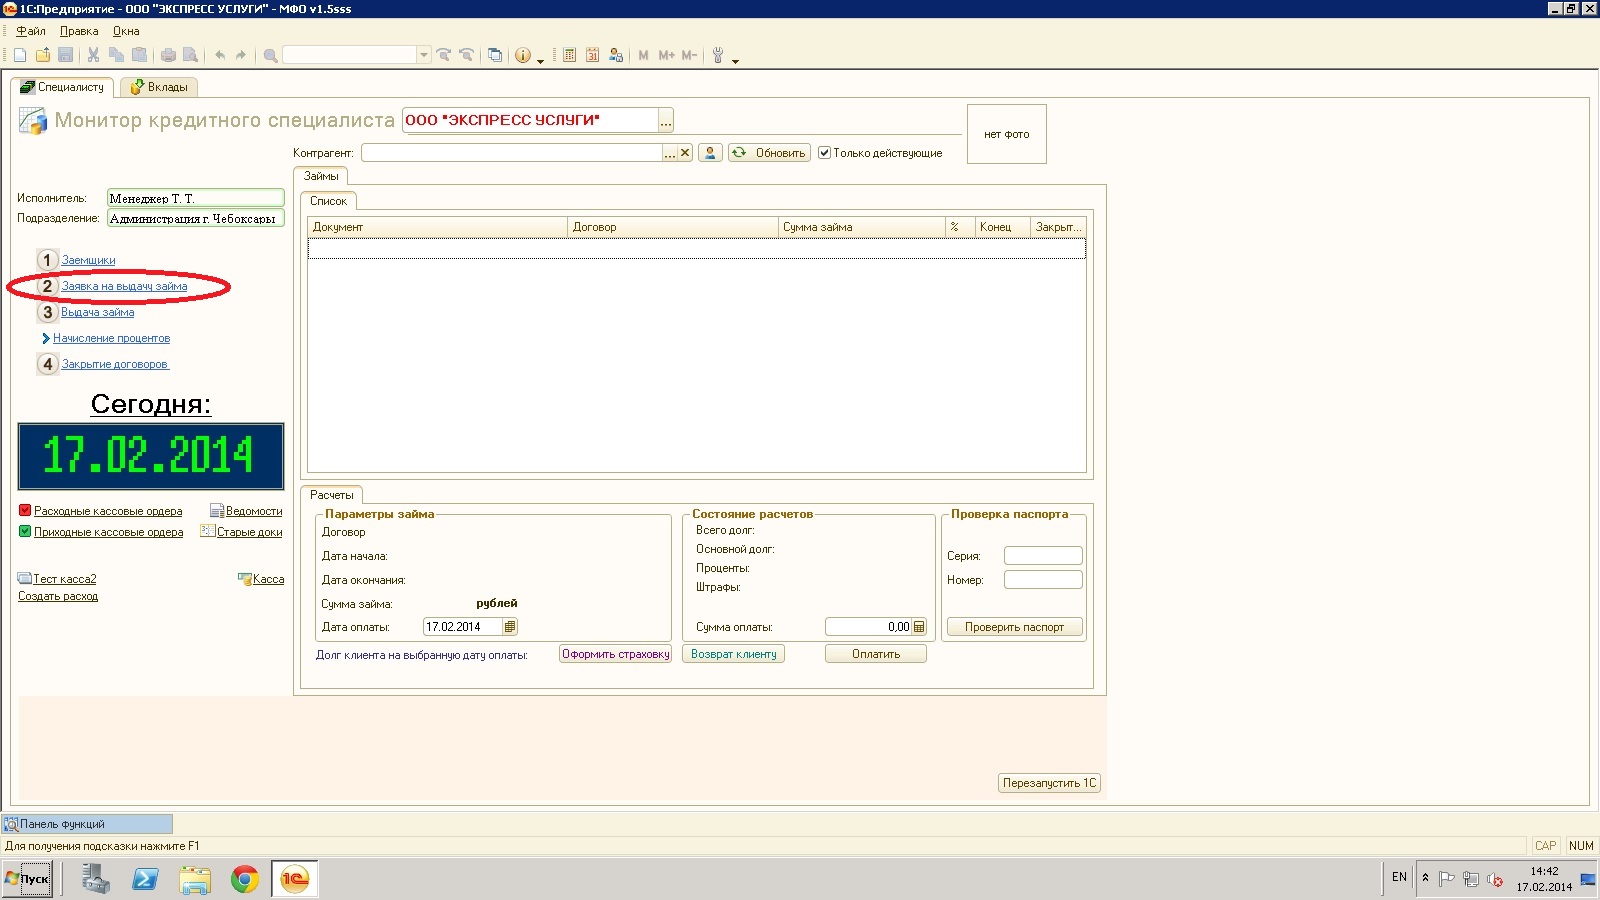Image resolution: width=1600 pixels, height=900 pixels.
Task: Click the Redo arrow toolbar icon
Action: pos(241,55)
